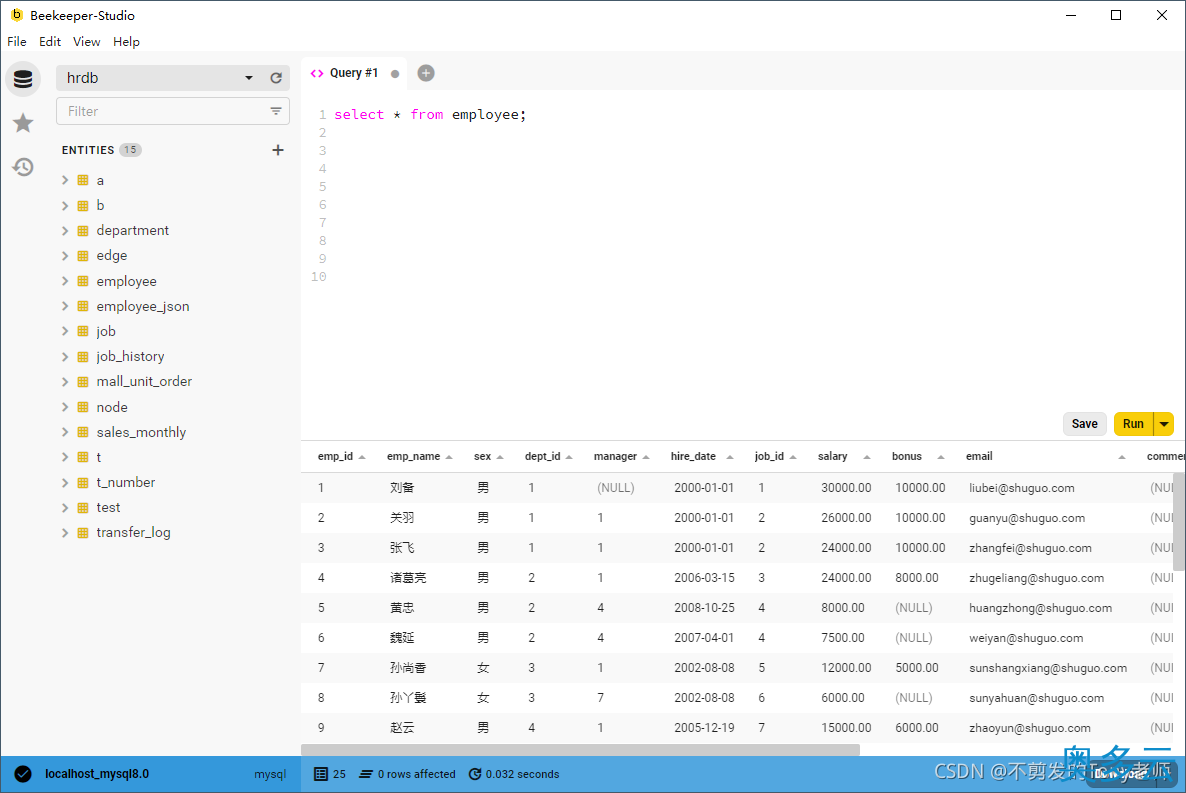Select the t_number table
Viewport: 1186px width, 793px height.
126,482
